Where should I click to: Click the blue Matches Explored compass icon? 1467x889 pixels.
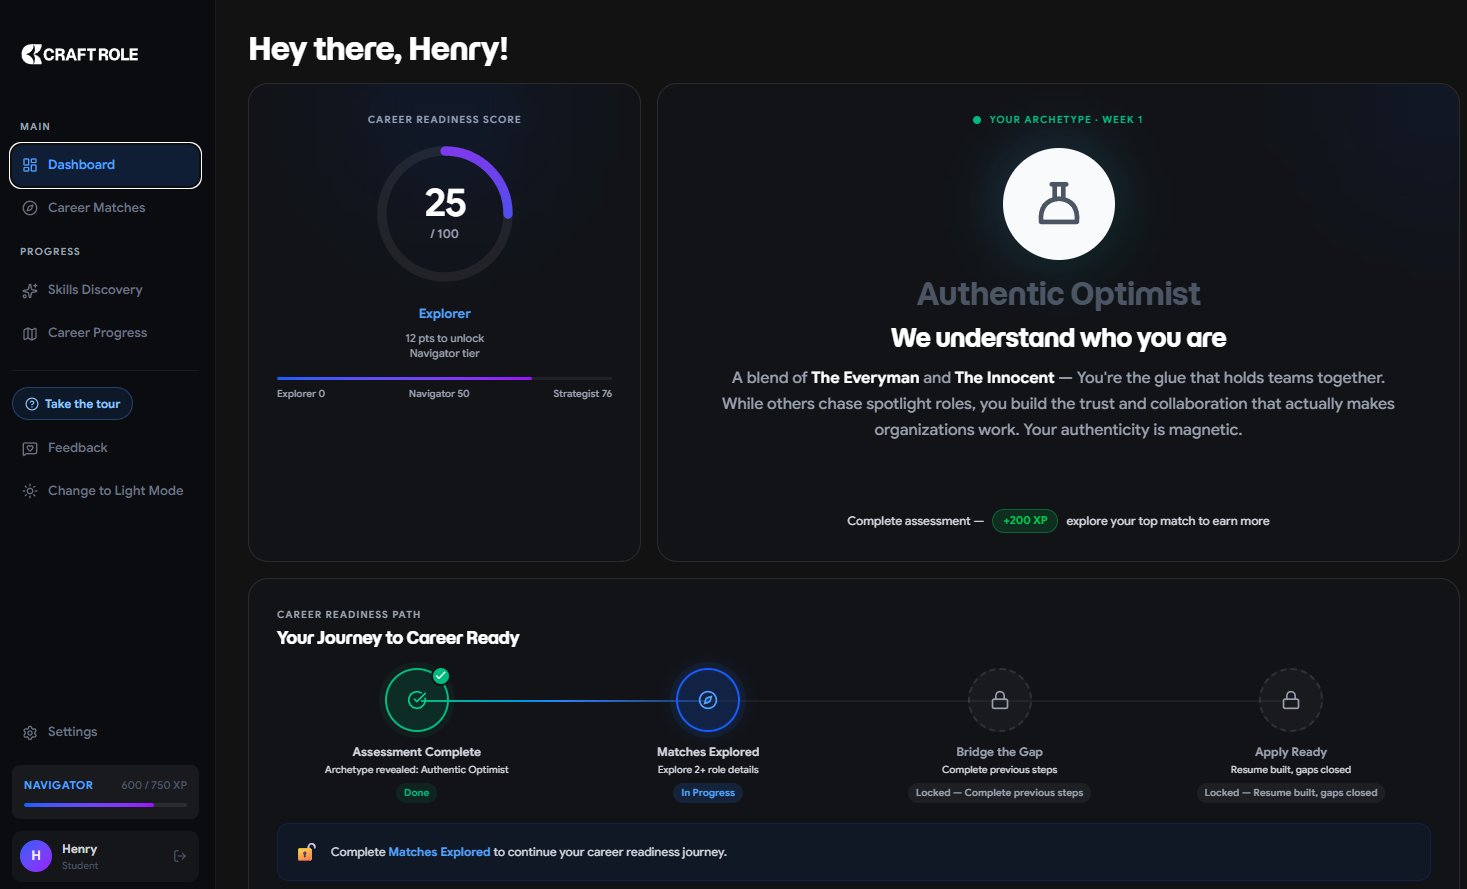[x=708, y=700]
